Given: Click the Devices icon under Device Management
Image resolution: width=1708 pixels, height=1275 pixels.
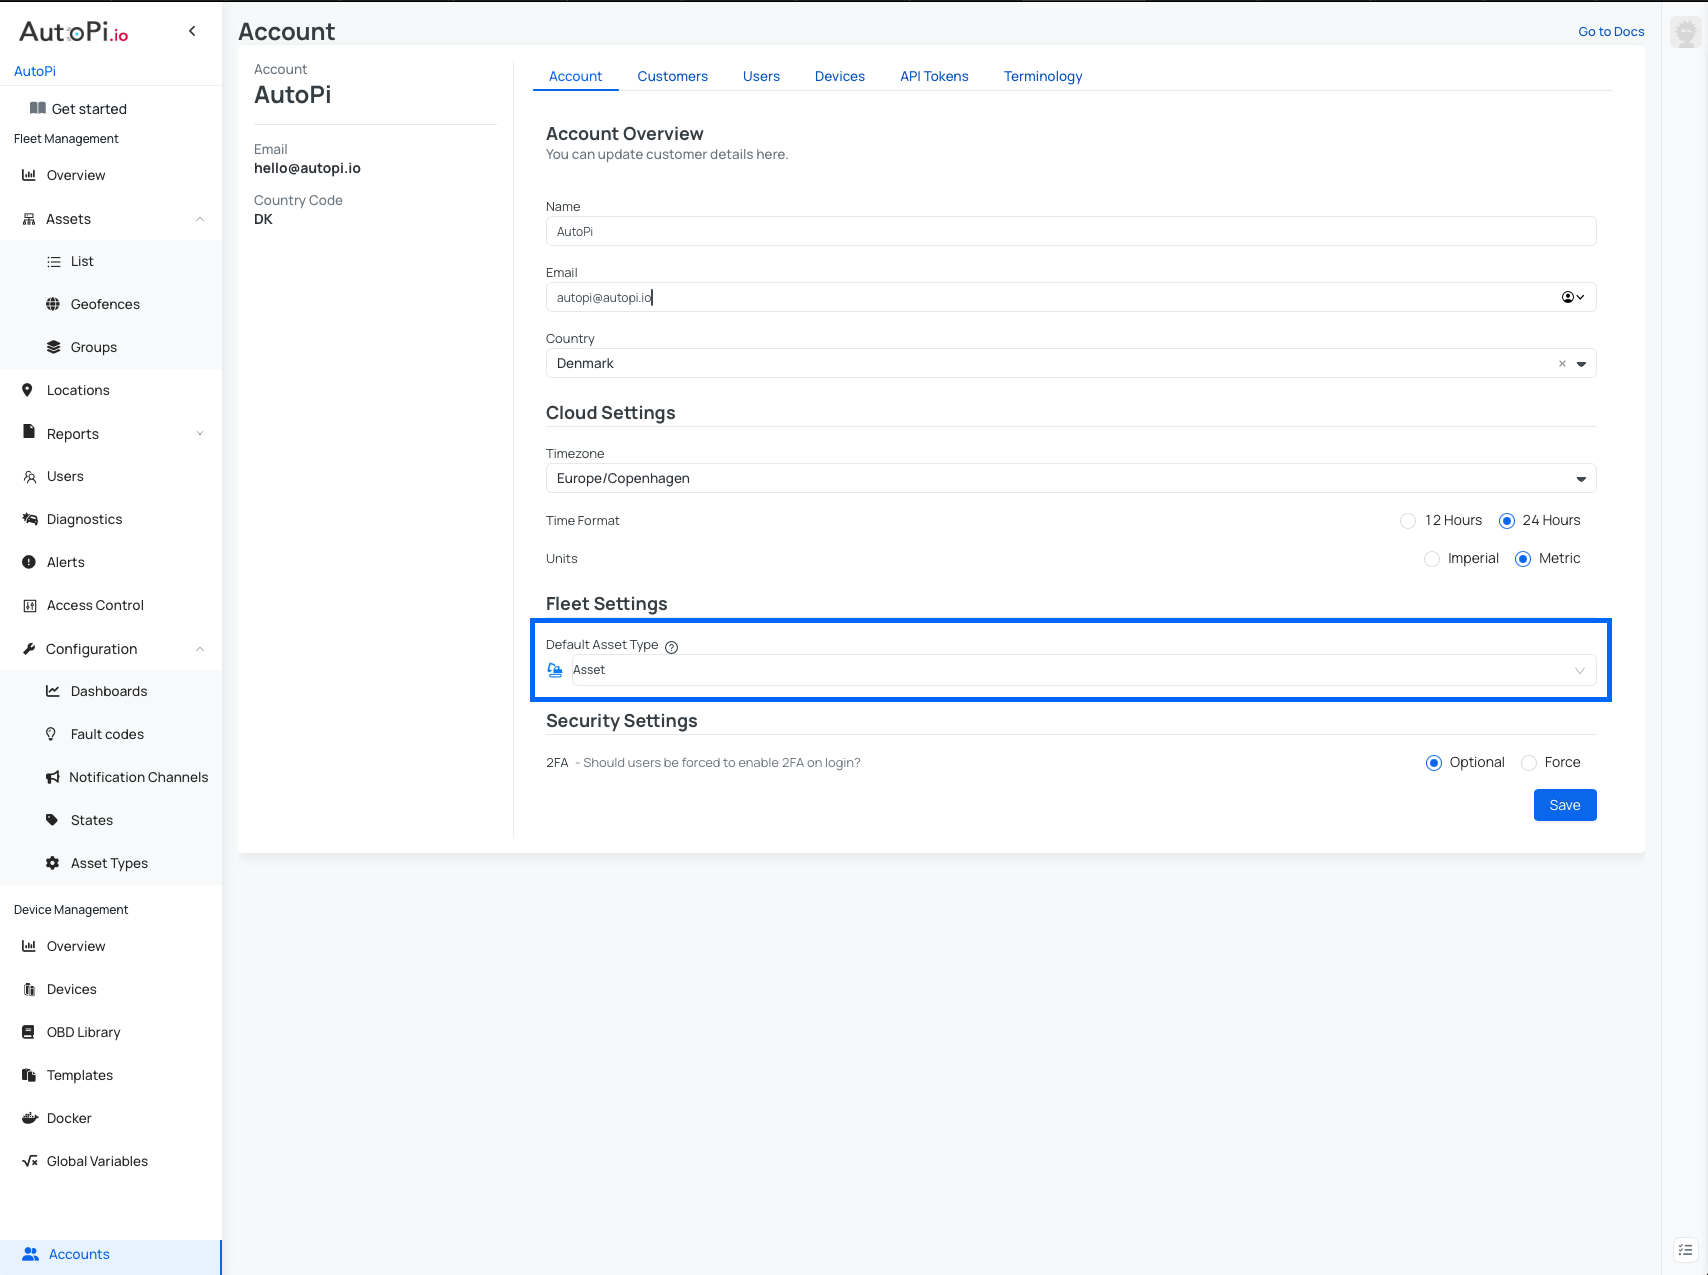Looking at the screenshot, I should click(x=29, y=990).
